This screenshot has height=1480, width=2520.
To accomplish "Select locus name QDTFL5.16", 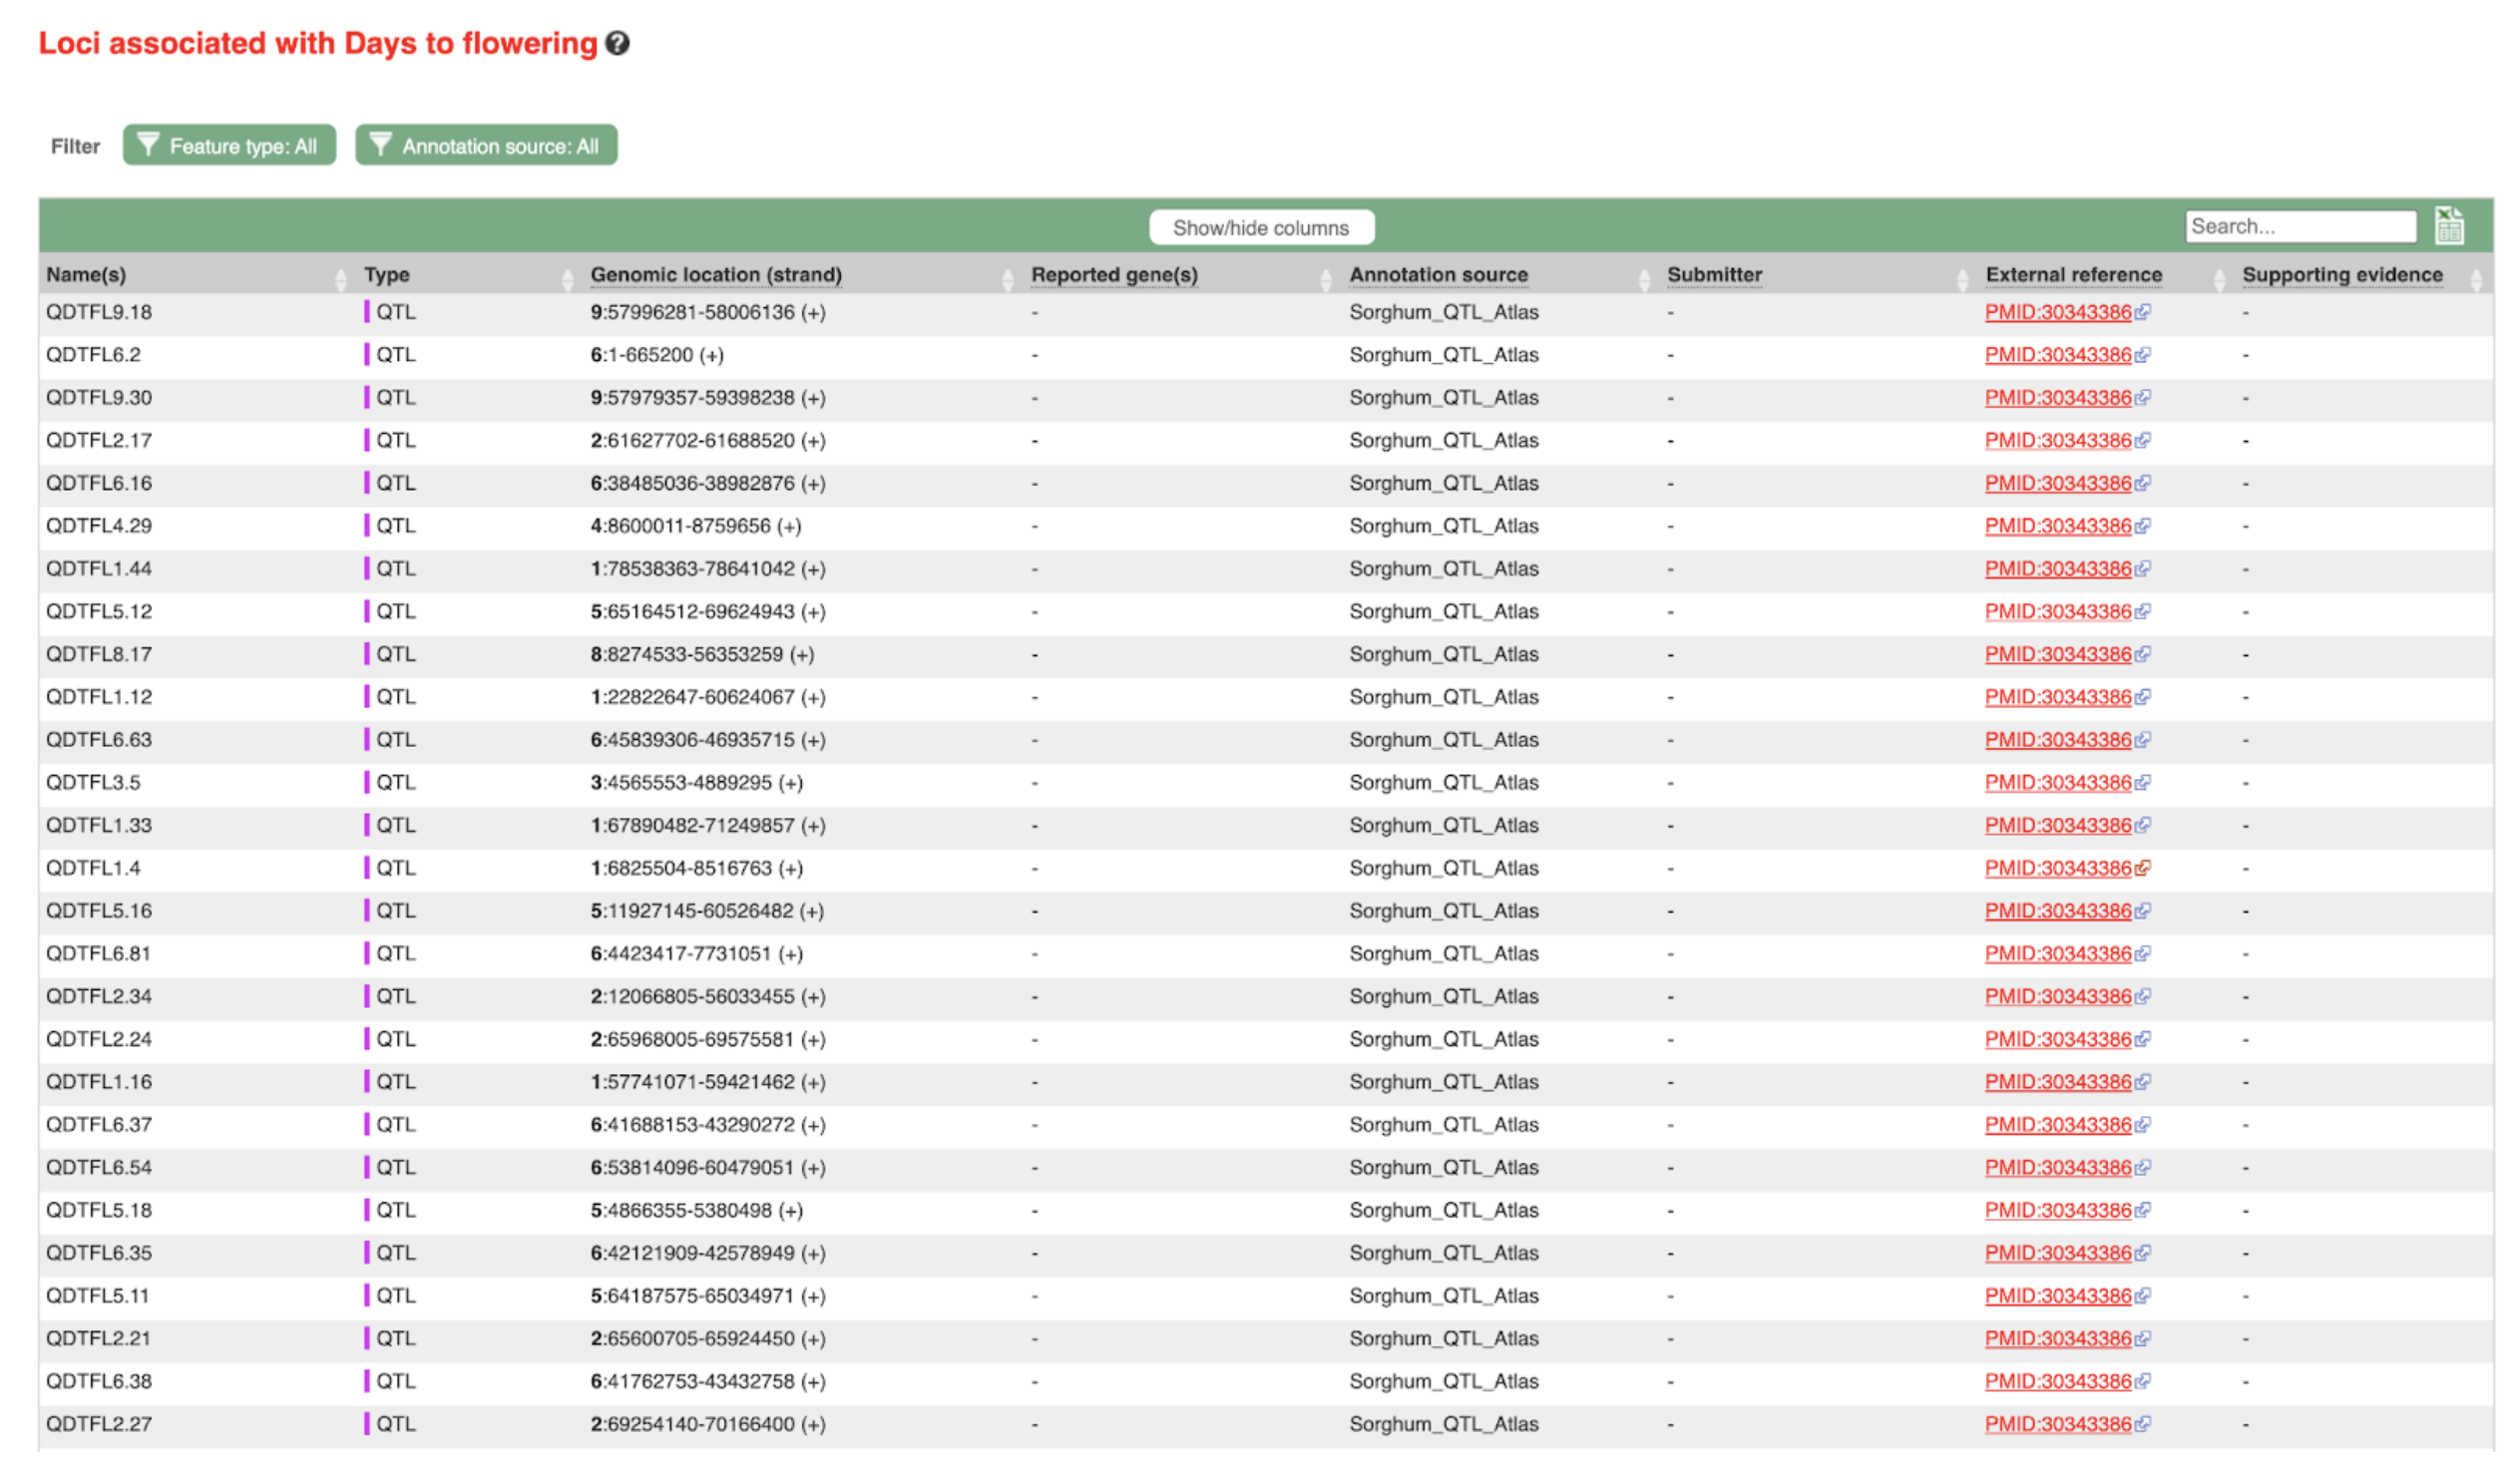I will (x=99, y=910).
